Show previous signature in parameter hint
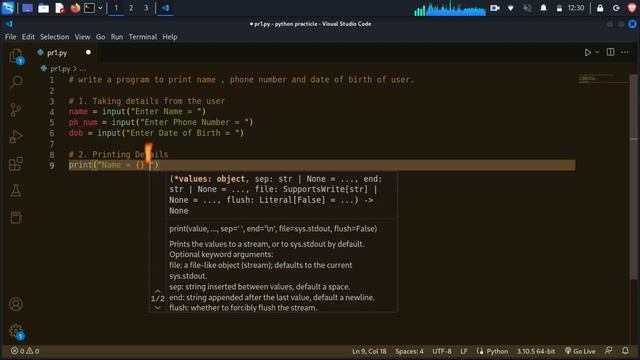The height and width of the screenshot is (360, 640). point(158,291)
